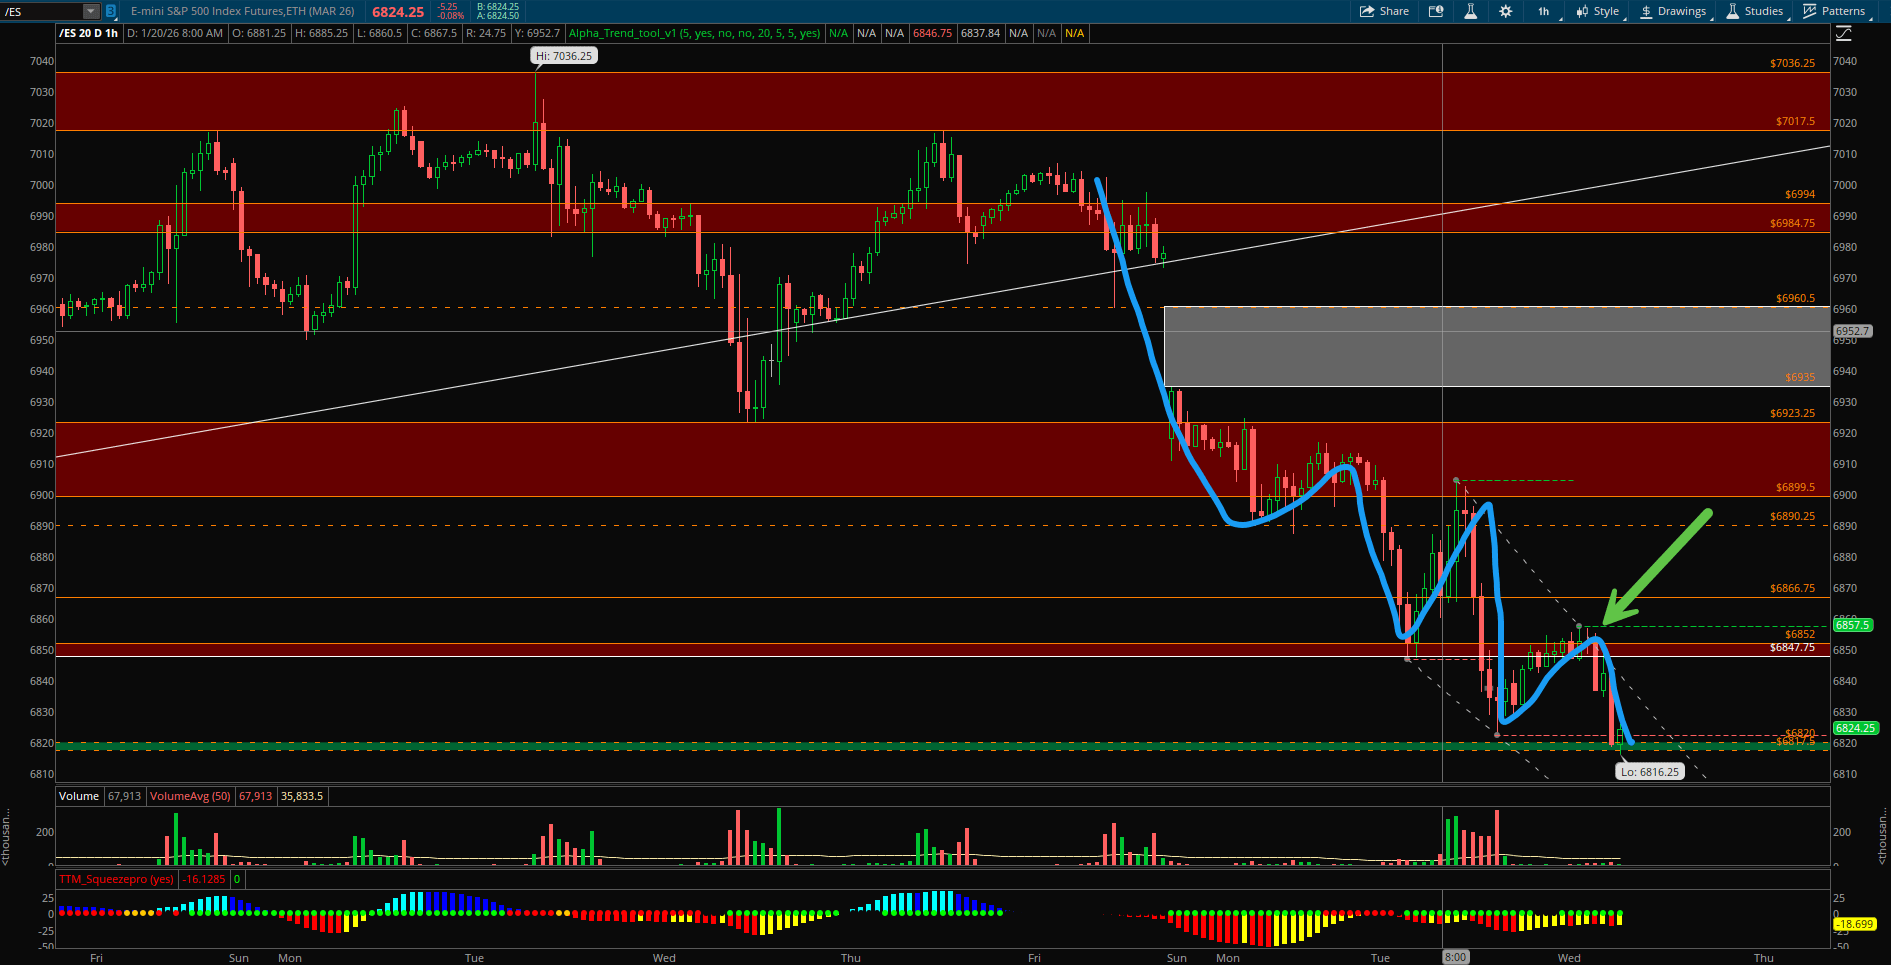Screen dimensions: 1891x965
Task: Click the Share button
Action: tap(1384, 12)
